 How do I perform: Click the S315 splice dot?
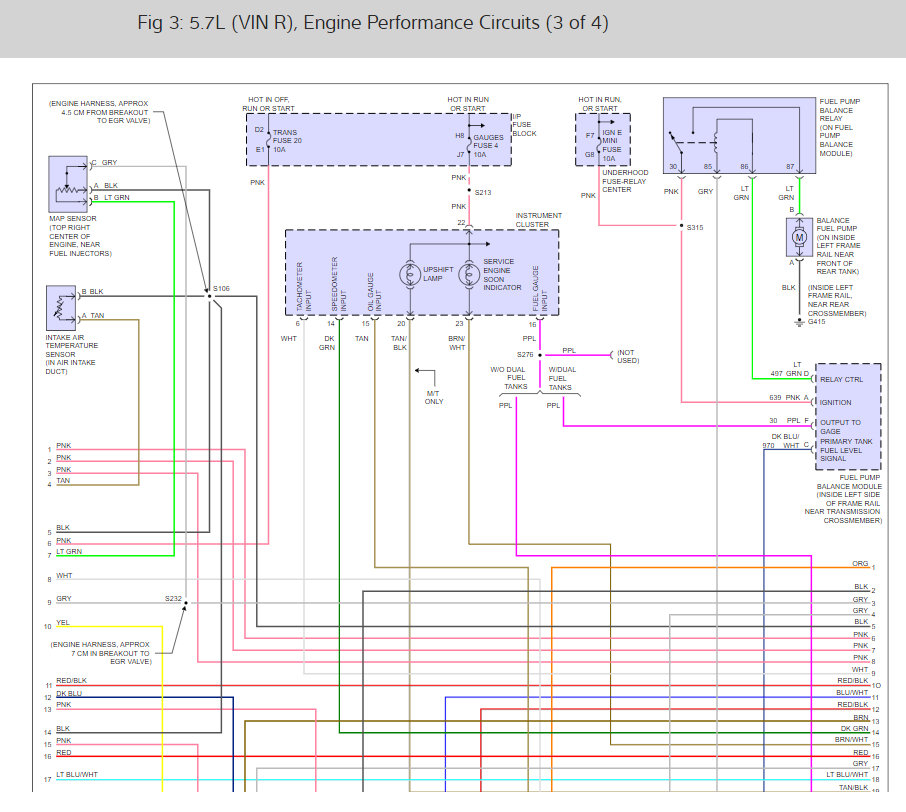pos(681,228)
